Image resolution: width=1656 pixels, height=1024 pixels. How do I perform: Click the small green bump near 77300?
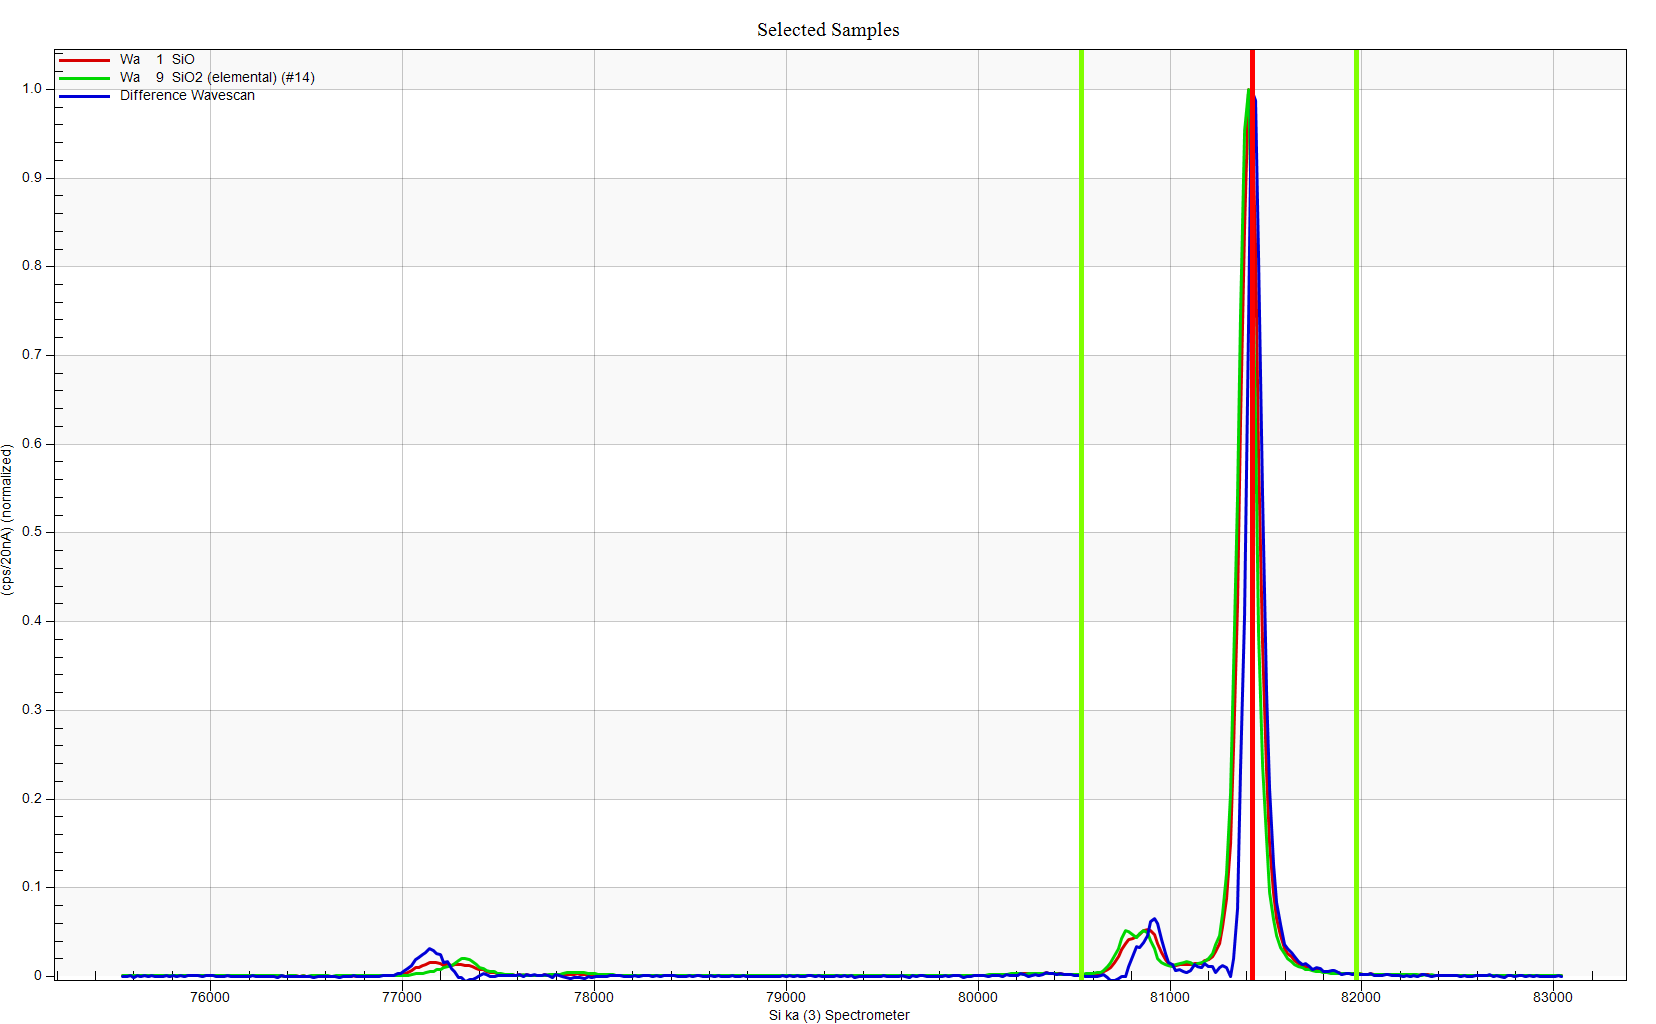point(463,959)
